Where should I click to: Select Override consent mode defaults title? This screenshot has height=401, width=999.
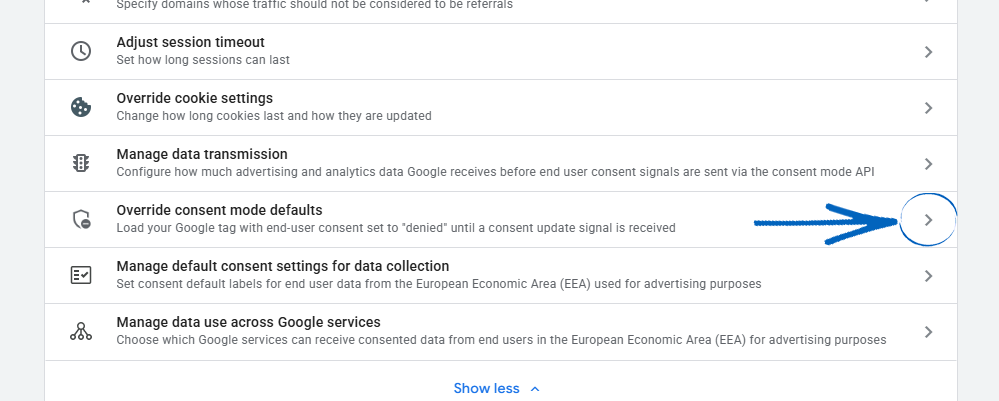[x=219, y=210]
